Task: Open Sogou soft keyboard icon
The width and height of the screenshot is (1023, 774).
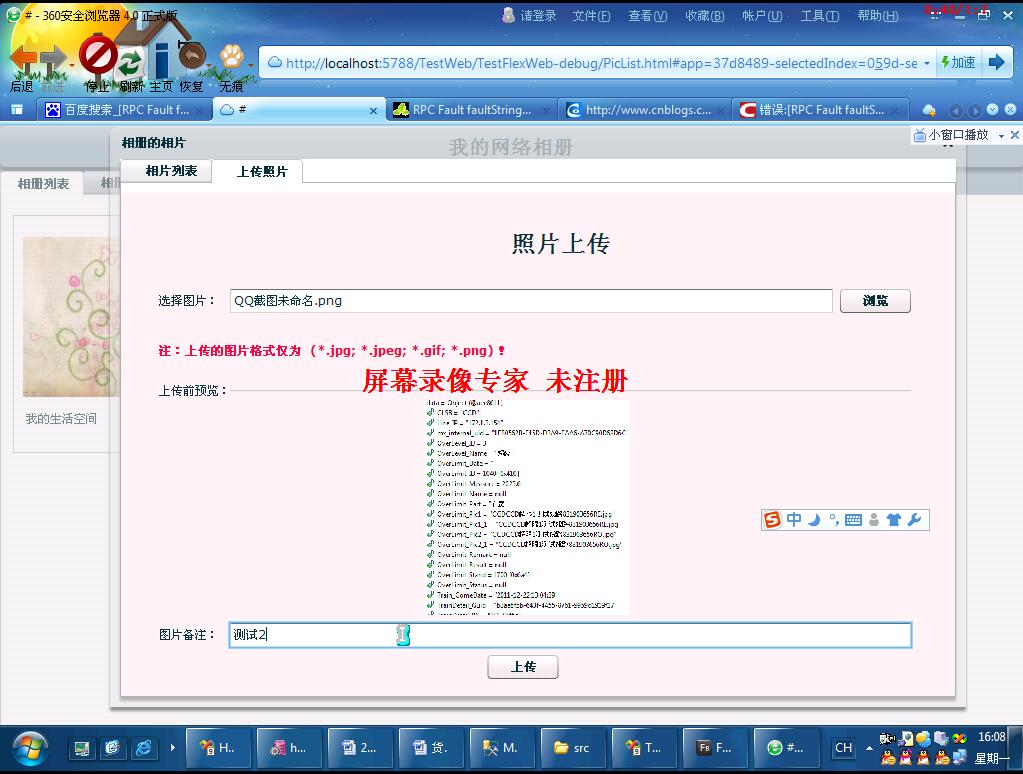Action: (x=853, y=520)
